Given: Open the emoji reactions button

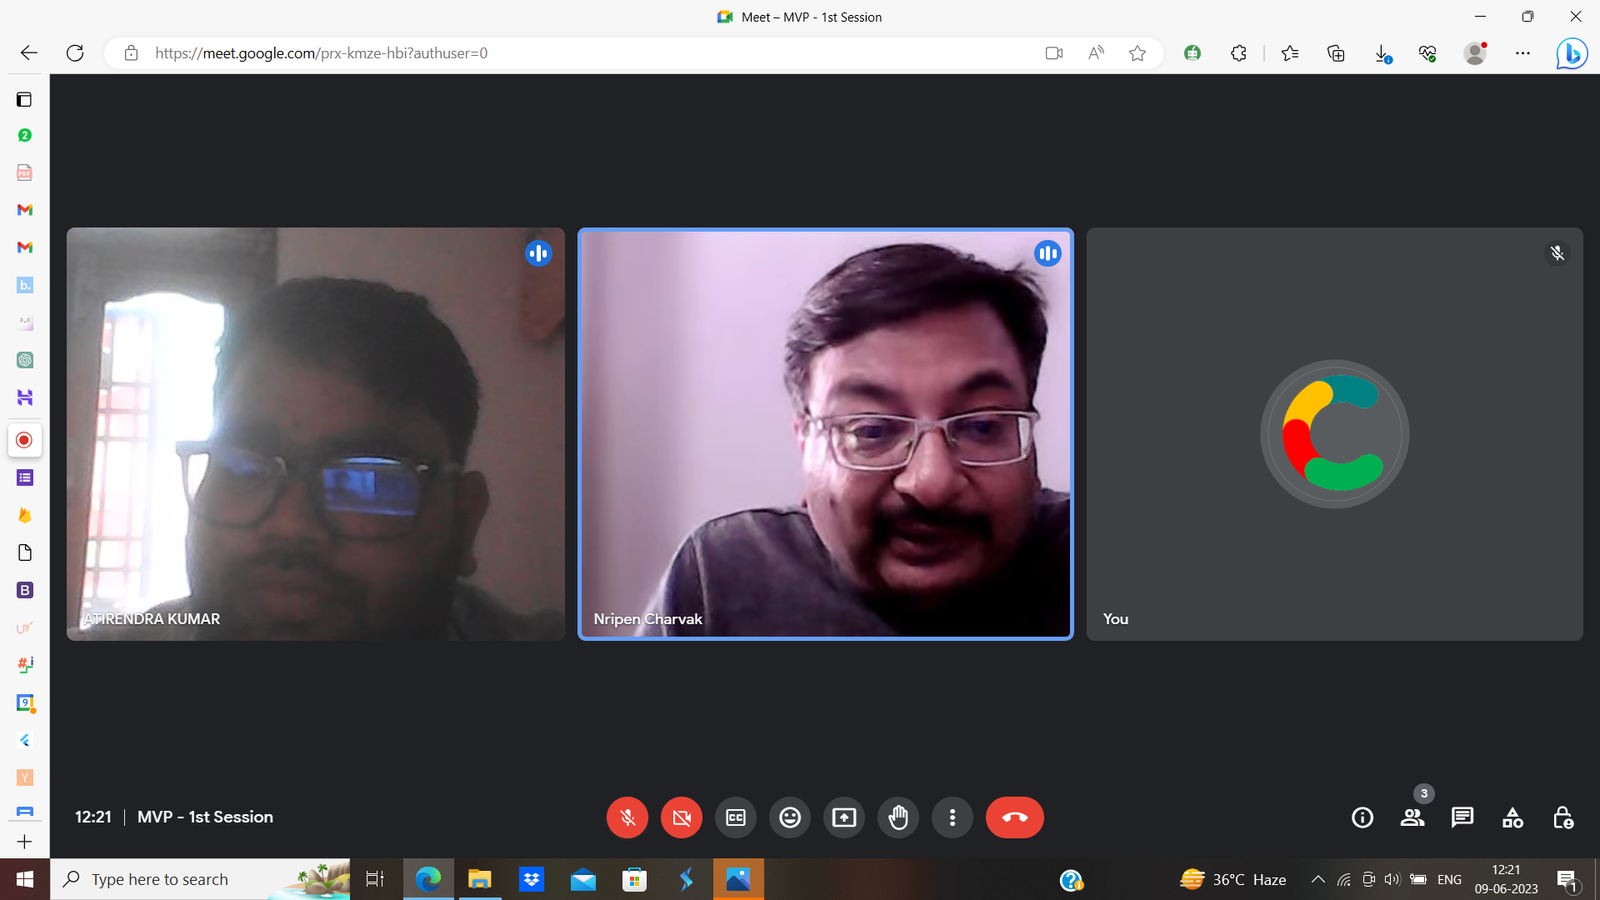Looking at the screenshot, I should tap(790, 817).
